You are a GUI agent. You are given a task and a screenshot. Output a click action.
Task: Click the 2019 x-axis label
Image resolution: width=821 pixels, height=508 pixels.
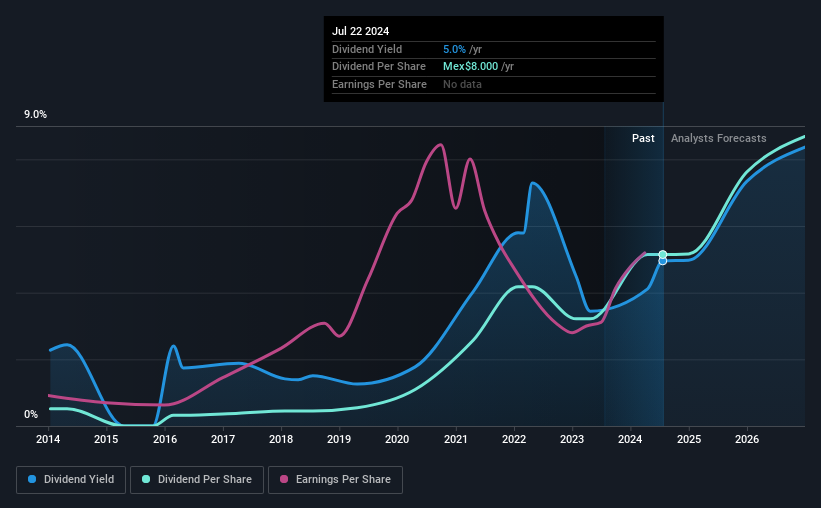[339, 439]
